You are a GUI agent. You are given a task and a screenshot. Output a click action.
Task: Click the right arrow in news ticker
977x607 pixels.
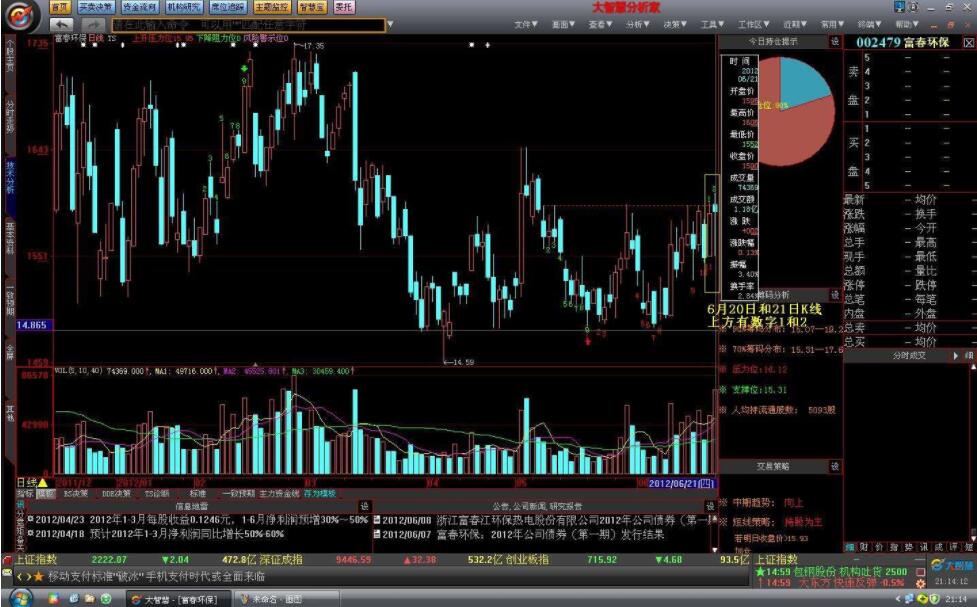pyautogui.click(x=27, y=576)
